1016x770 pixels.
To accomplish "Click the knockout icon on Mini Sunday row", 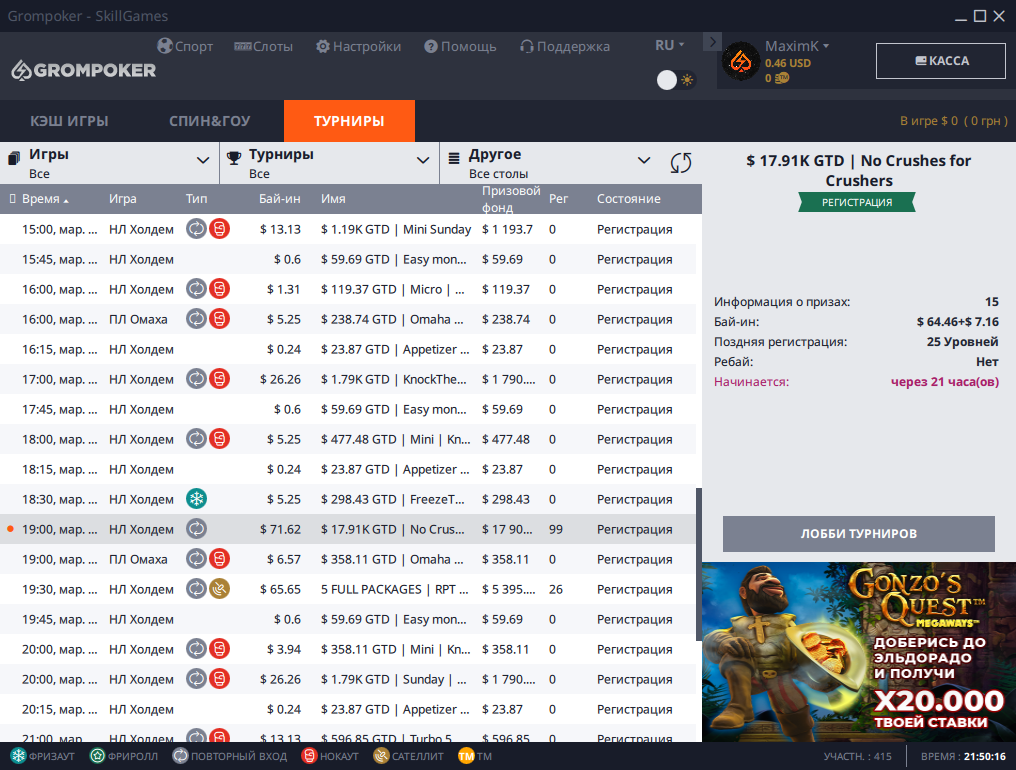I will click(x=220, y=229).
